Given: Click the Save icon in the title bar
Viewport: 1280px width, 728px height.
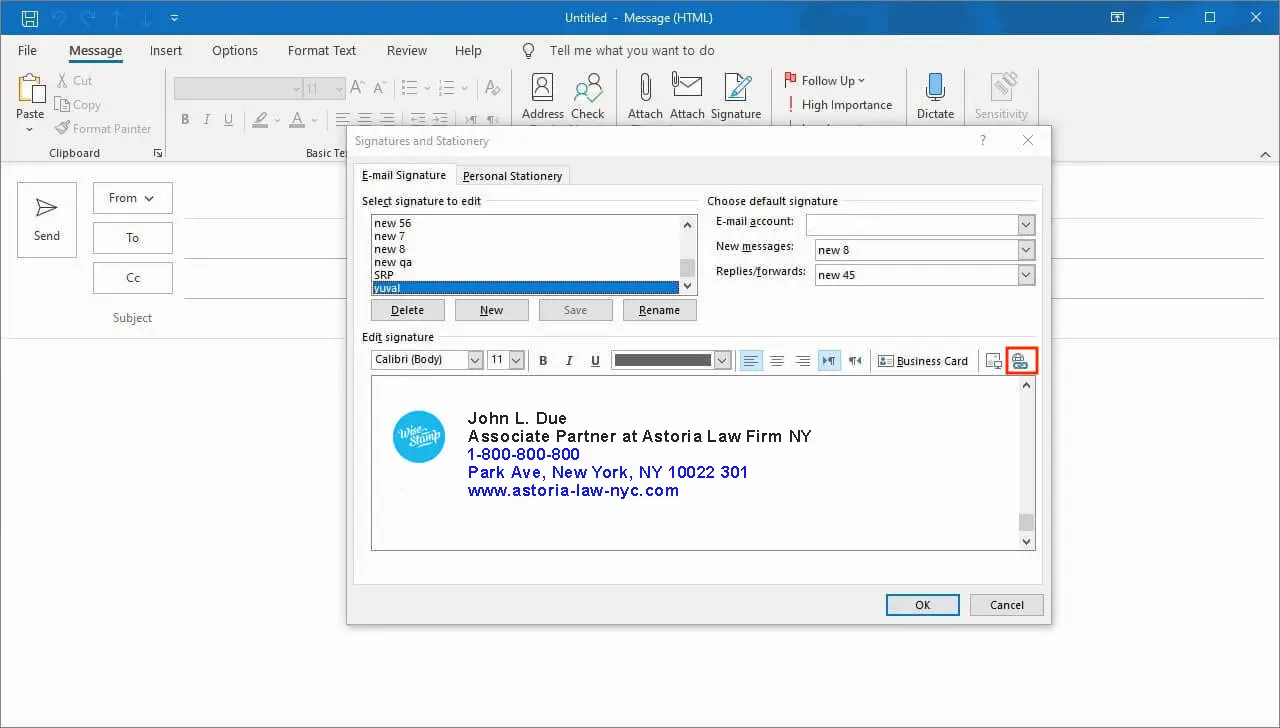Looking at the screenshot, I should [x=29, y=18].
